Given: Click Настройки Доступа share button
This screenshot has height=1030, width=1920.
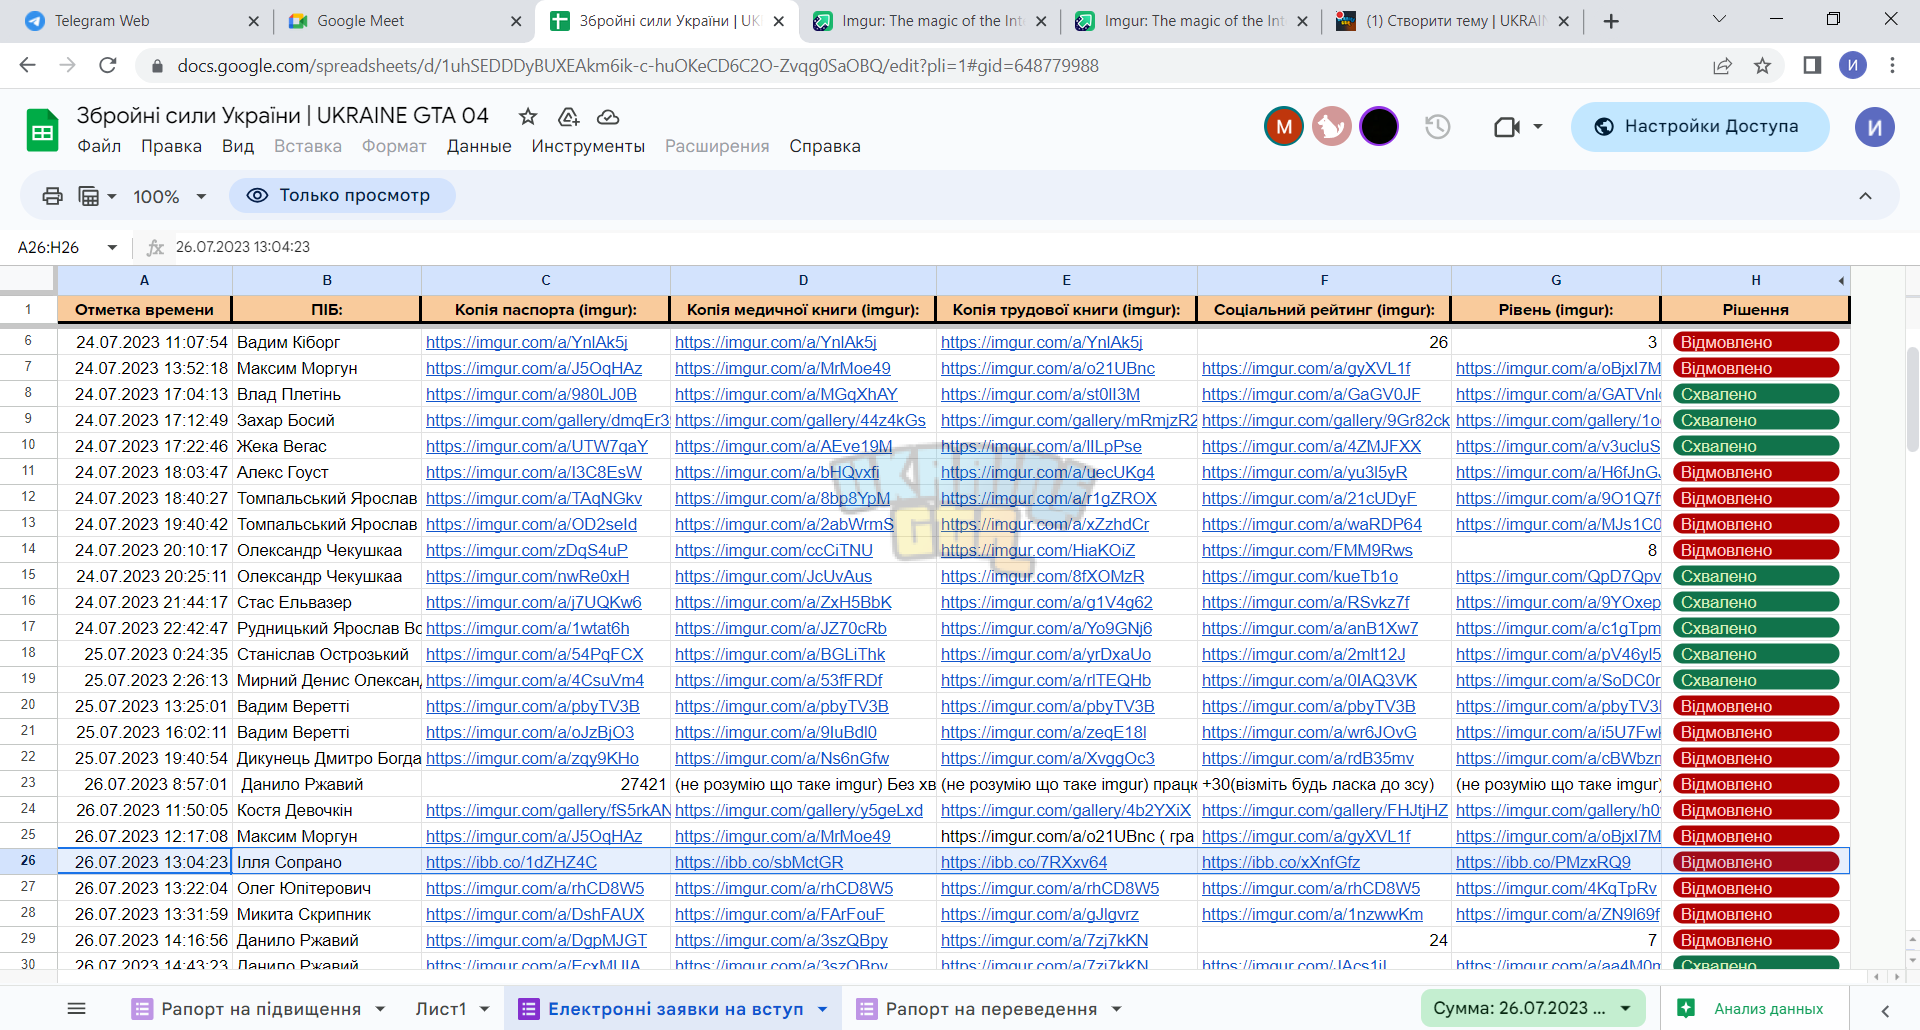Looking at the screenshot, I should (1700, 127).
